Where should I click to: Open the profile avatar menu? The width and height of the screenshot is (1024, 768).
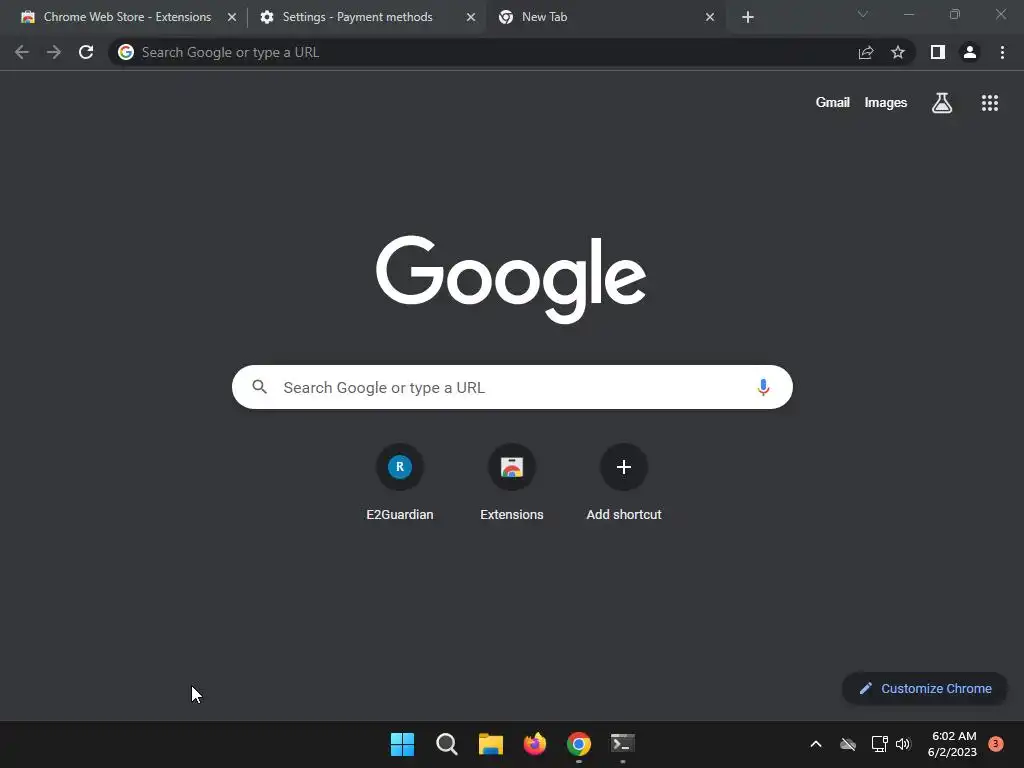click(970, 52)
